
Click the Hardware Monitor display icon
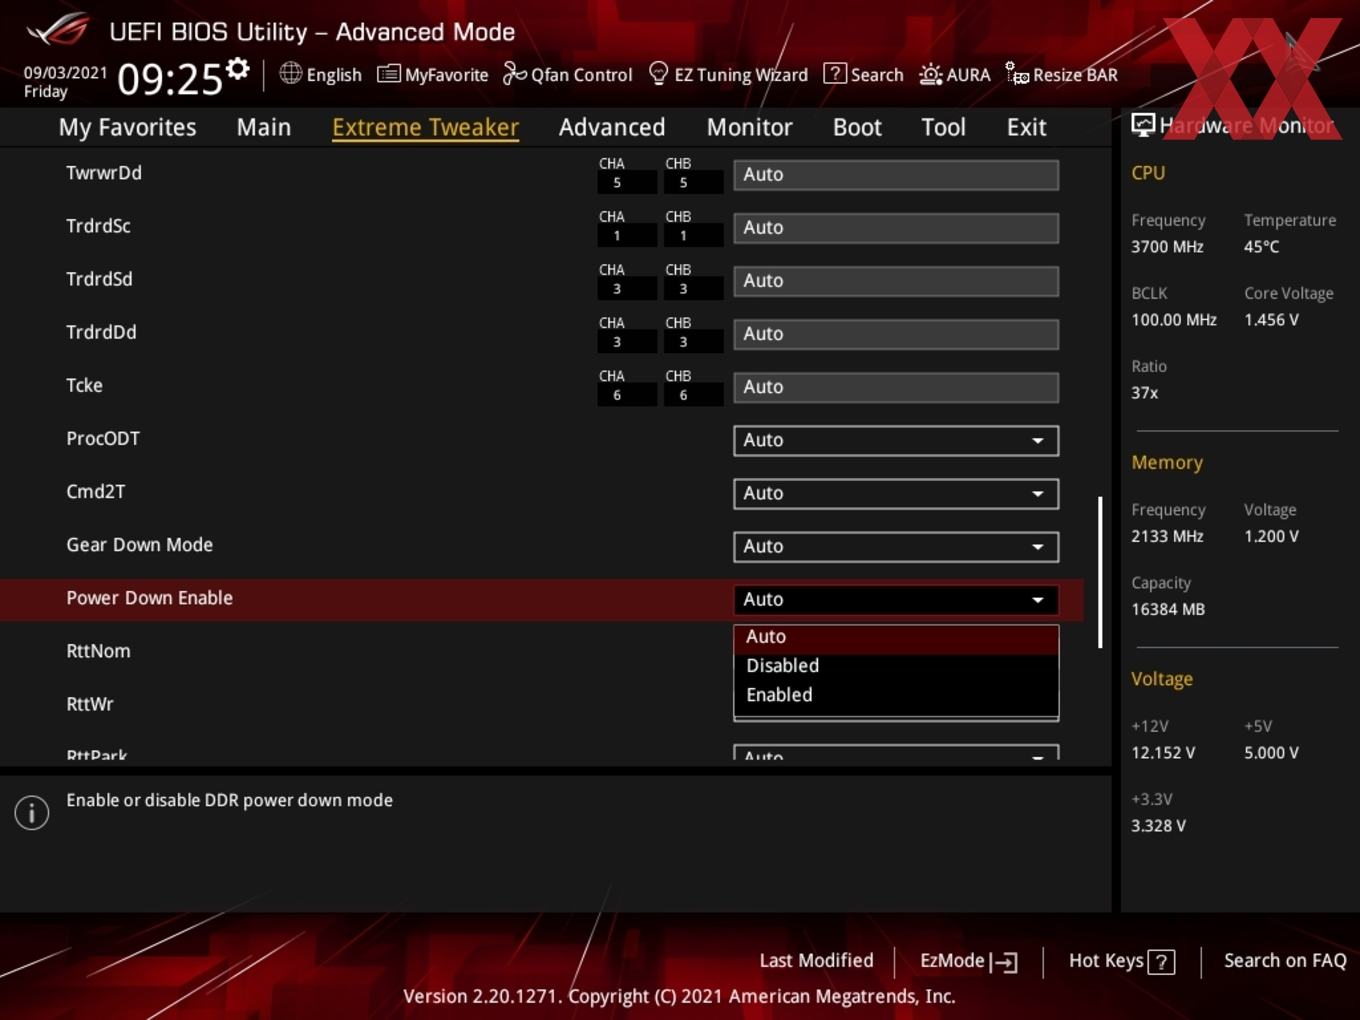[1142, 125]
